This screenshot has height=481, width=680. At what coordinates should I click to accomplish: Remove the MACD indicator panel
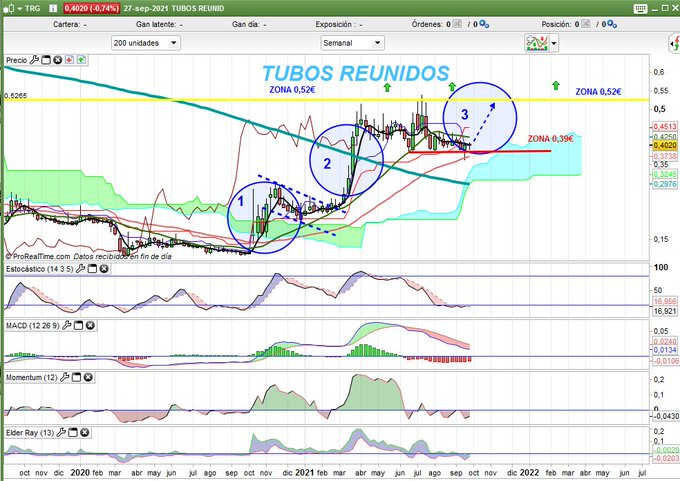(x=90, y=325)
